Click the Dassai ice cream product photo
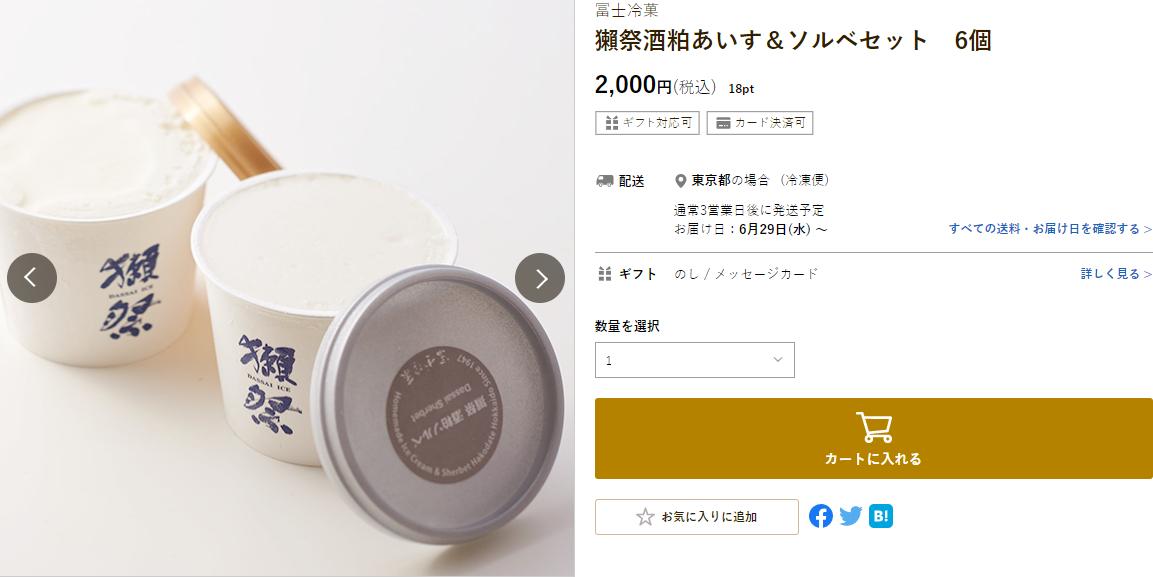 287,288
